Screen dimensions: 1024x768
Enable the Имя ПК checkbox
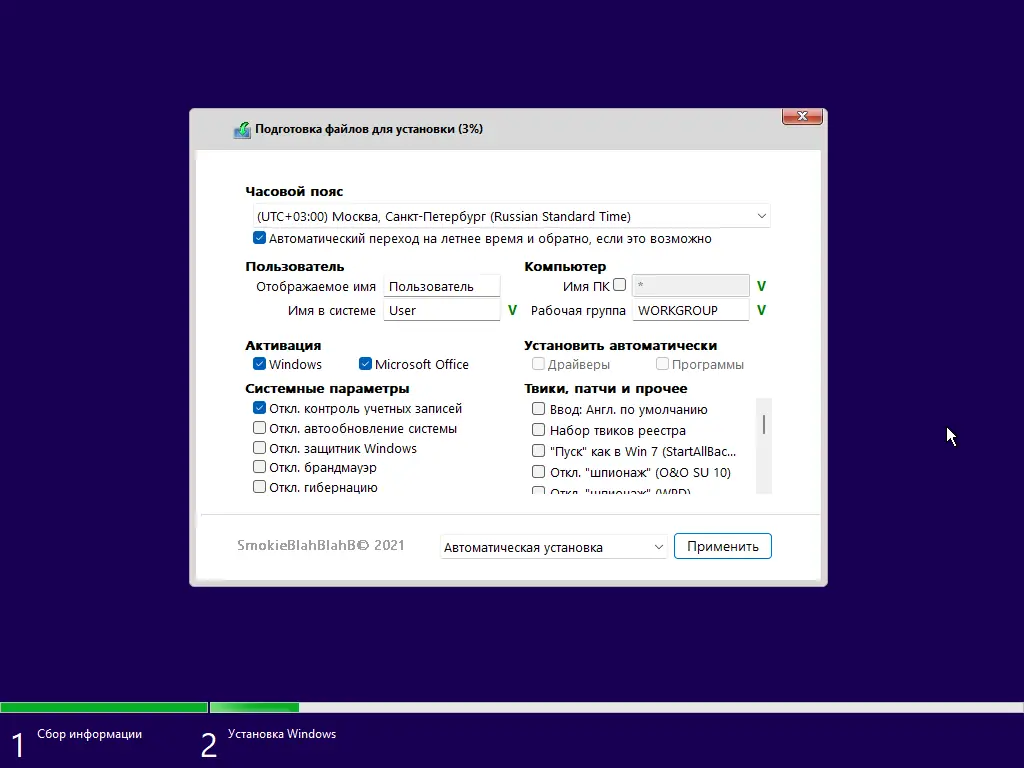pyautogui.click(x=621, y=286)
